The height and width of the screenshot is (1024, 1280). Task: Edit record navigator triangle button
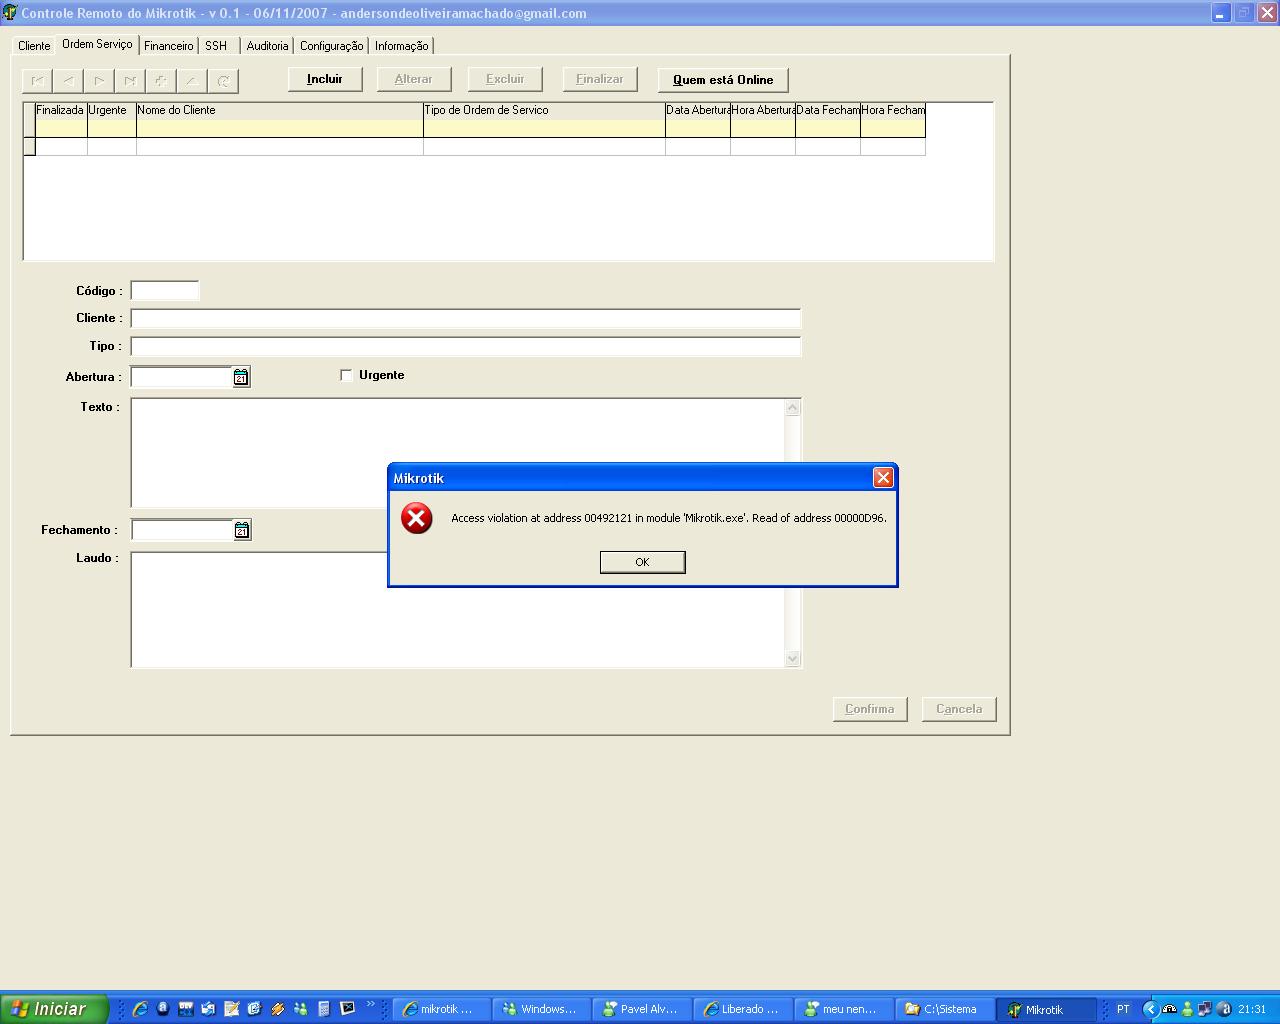pos(192,80)
